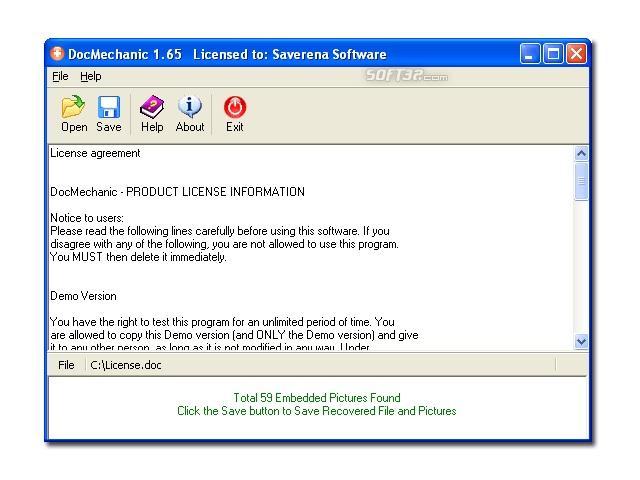
Task: Click the 'Demo Version' line
Action: [x=83, y=296]
